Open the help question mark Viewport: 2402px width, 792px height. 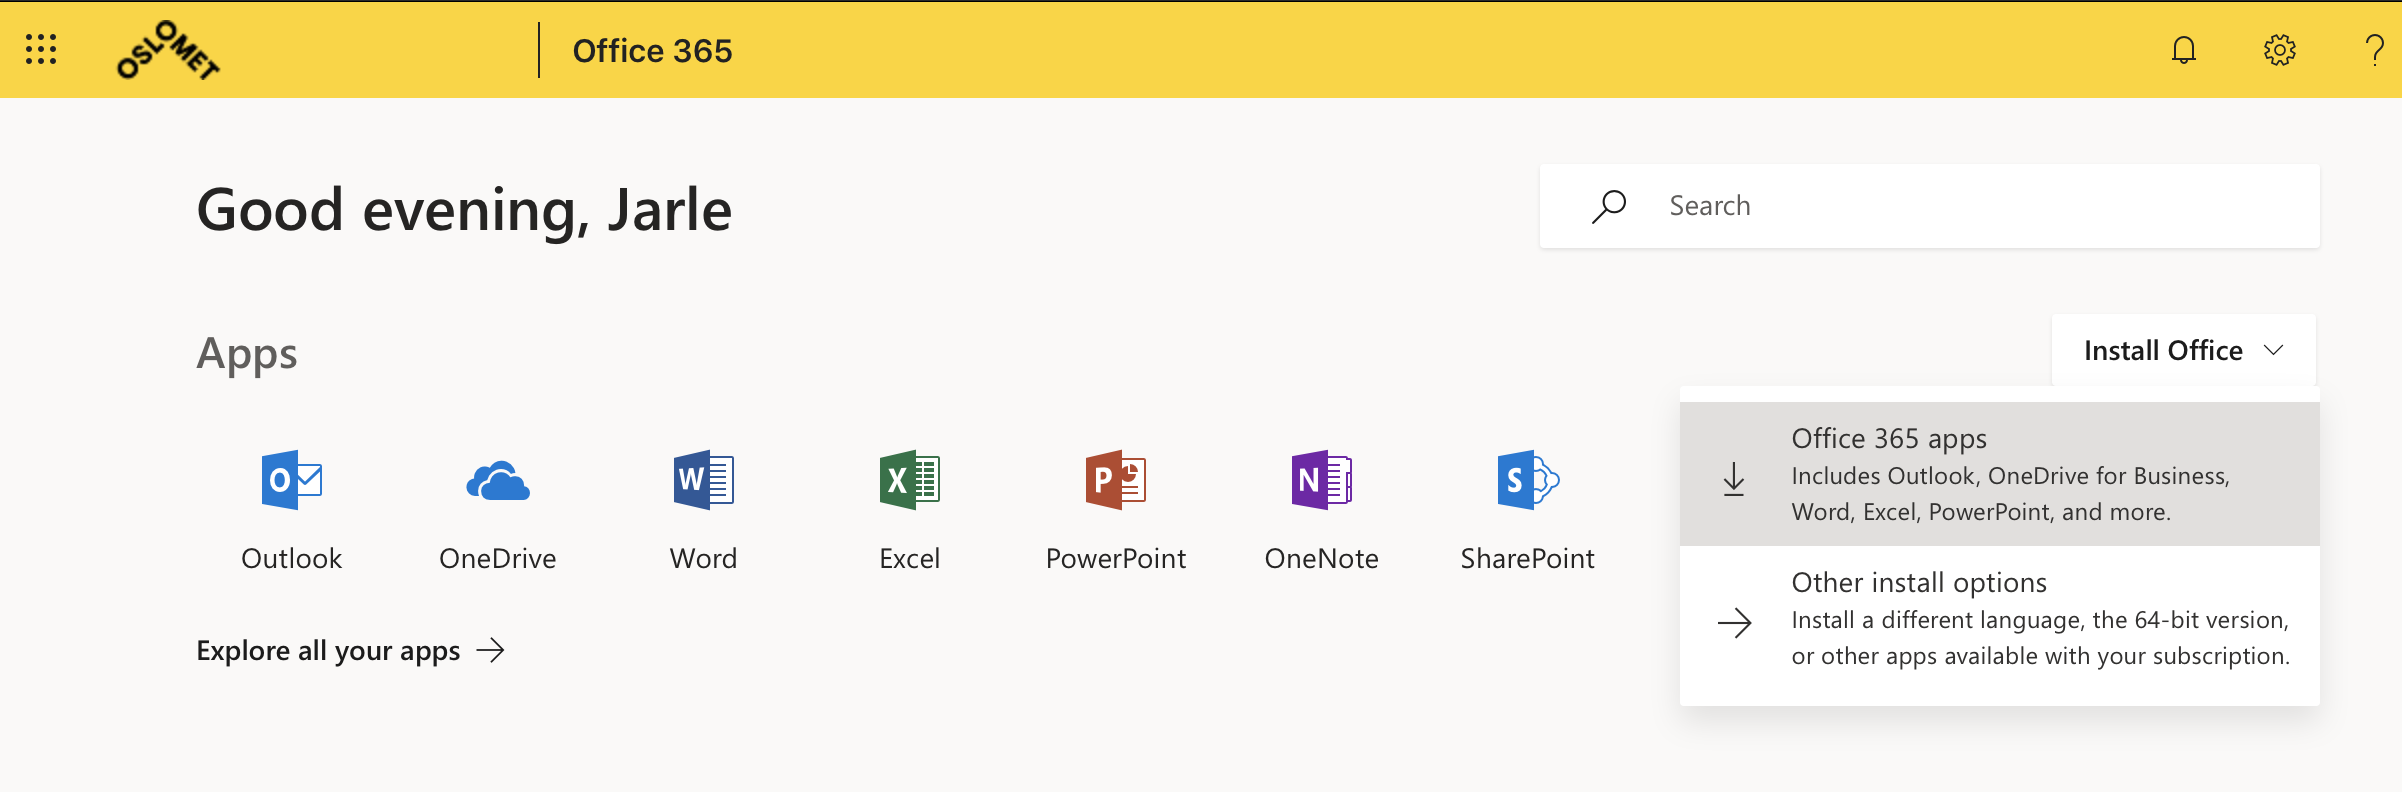pyautogui.click(x=2374, y=49)
